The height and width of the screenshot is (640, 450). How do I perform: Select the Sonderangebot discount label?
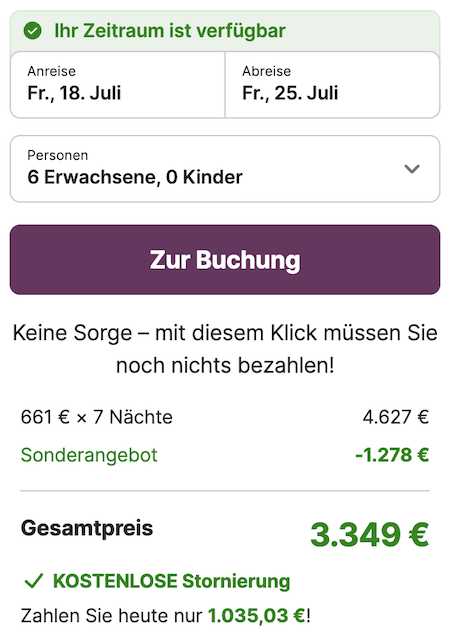click(89, 455)
